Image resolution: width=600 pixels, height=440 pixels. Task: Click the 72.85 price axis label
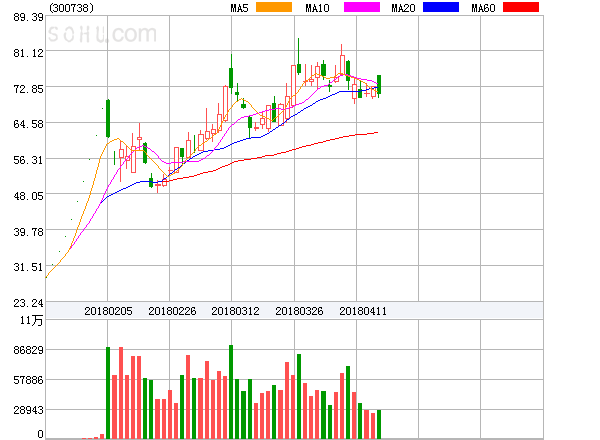click(x=28, y=89)
